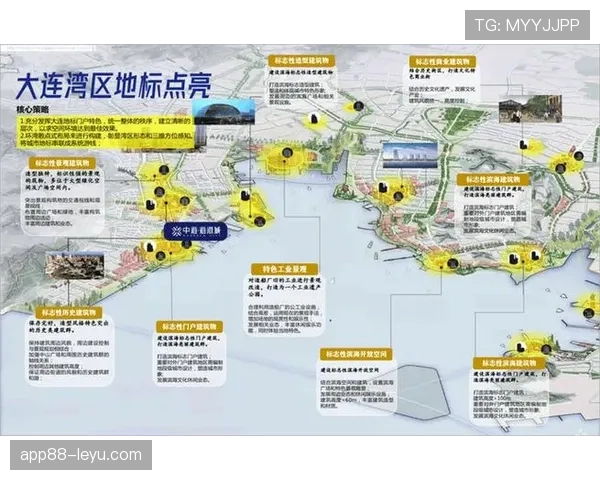Open the aerial historic district photo thumbnail
Viewport: 600px width, 480px height.
click(75, 267)
